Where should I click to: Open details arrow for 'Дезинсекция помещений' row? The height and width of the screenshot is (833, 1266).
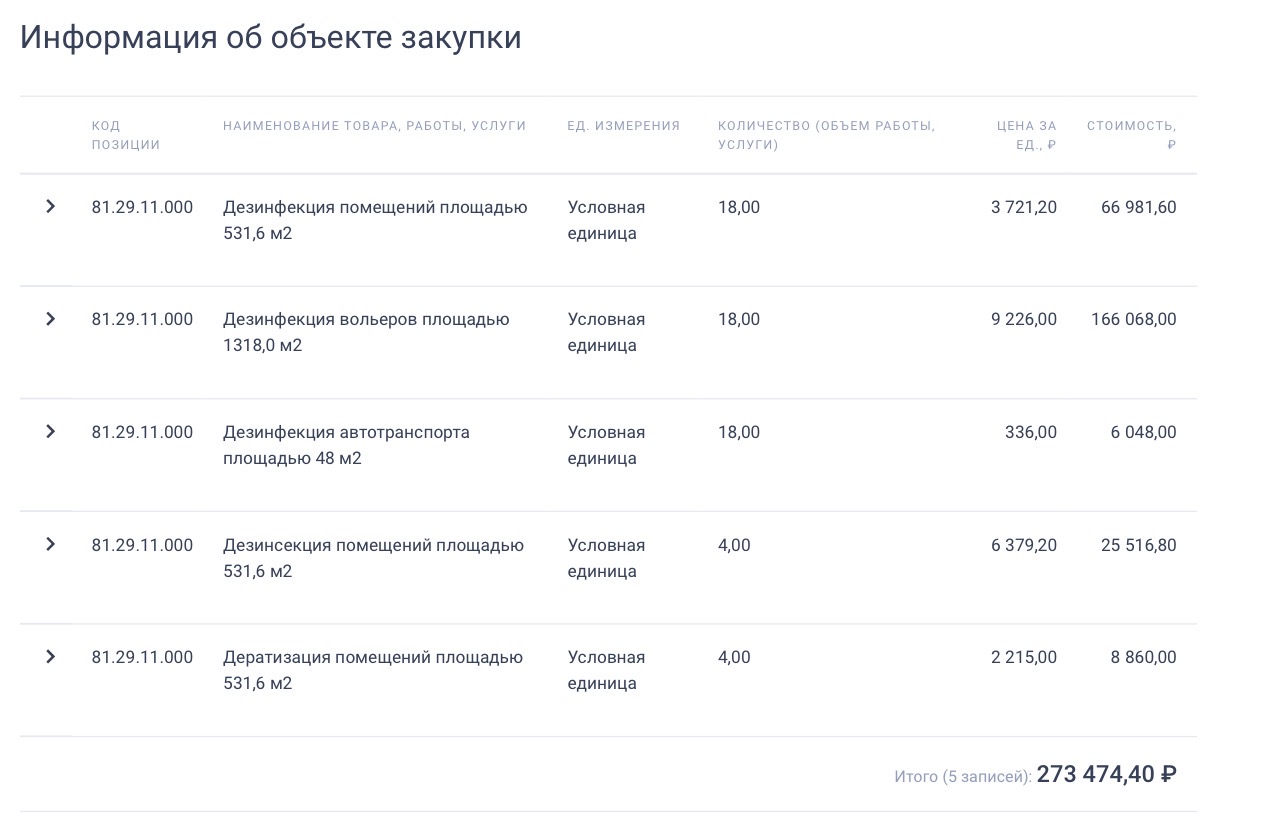click(50, 545)
